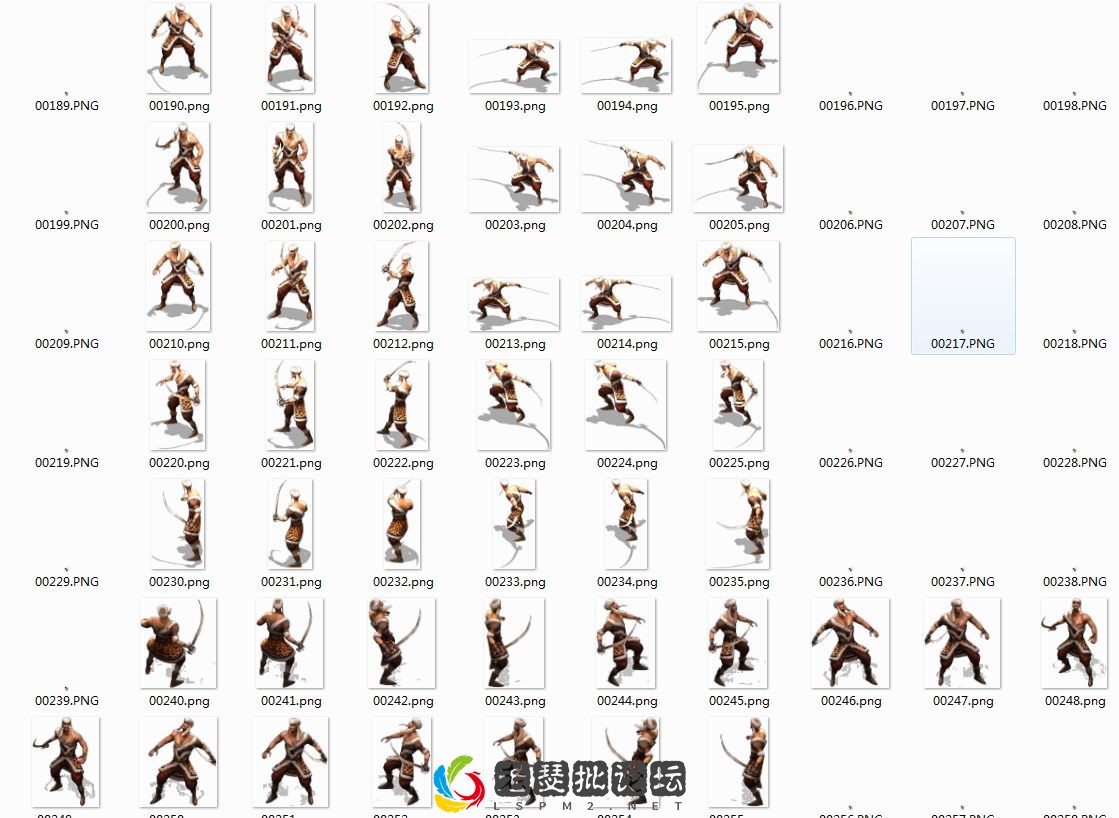The height and width of the screenshot is (818, 1119).
Task: Click the file name 00236.PNG
Action: pos(851,582)
